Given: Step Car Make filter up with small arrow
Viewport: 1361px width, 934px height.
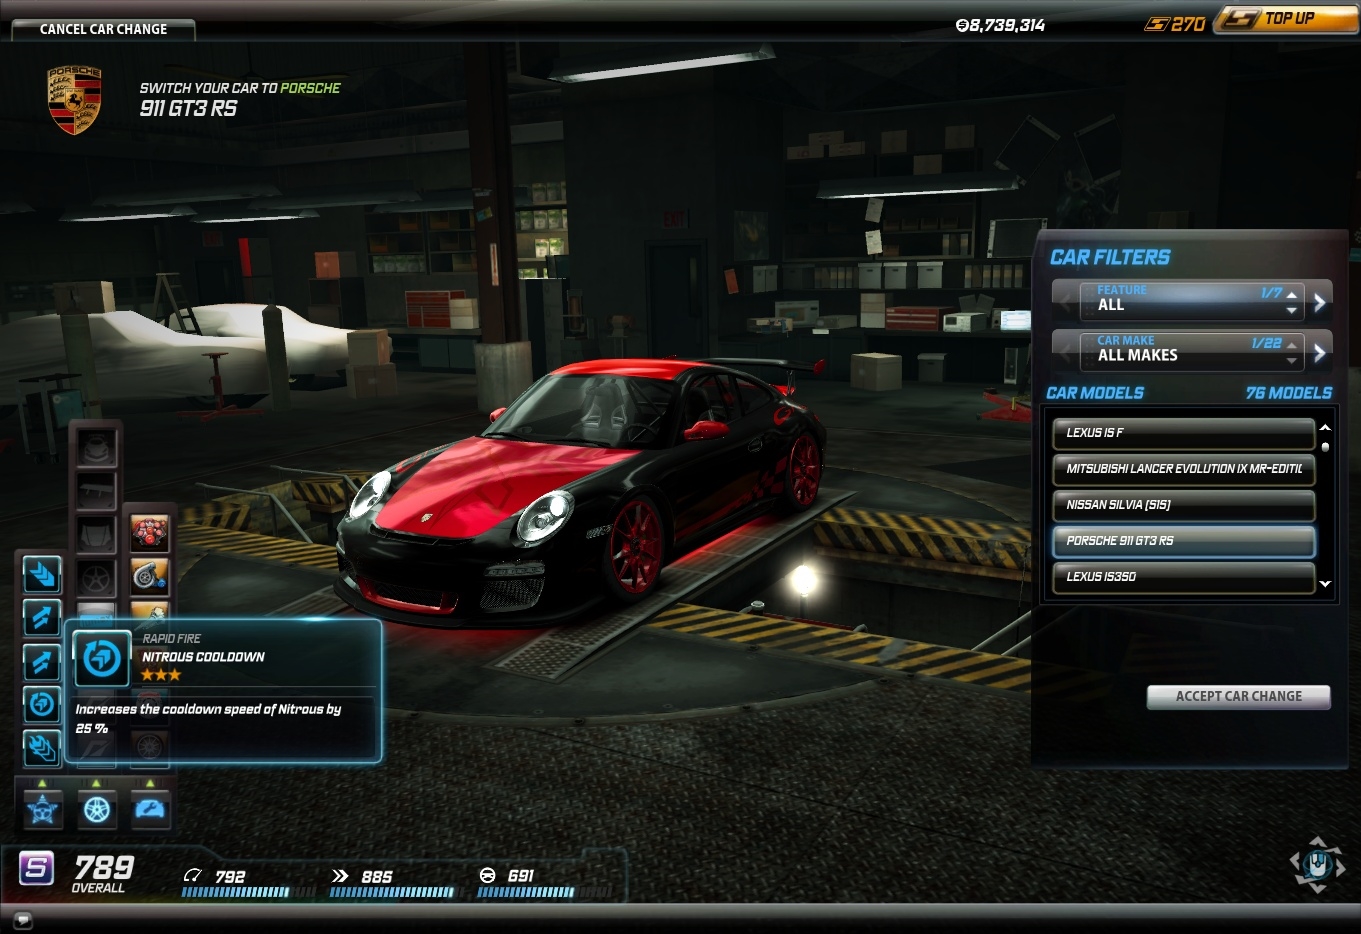Looking at the screenshot, I should [x=1292, y=344].
